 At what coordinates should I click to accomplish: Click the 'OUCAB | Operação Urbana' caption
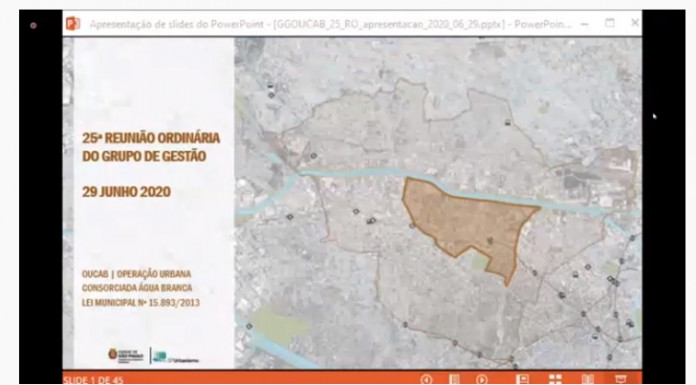click(x=136, y=274)
